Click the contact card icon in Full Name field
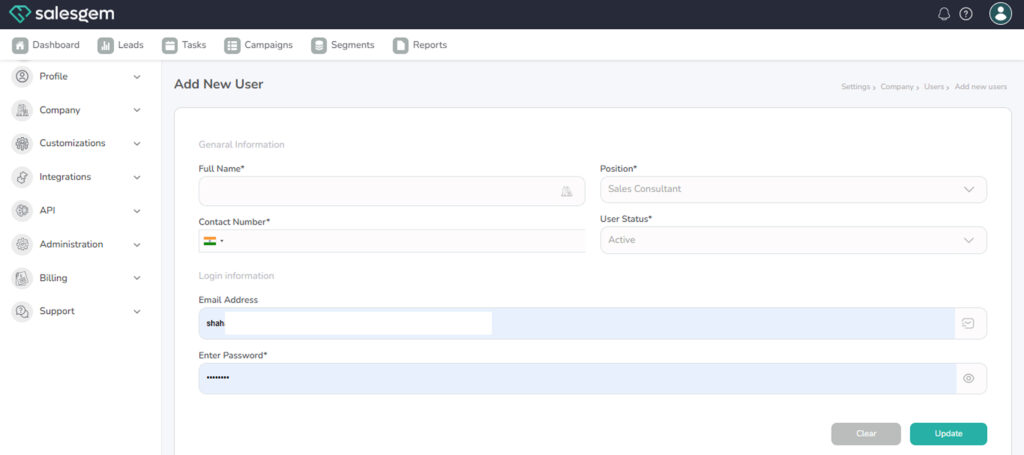 coord(566,191)
